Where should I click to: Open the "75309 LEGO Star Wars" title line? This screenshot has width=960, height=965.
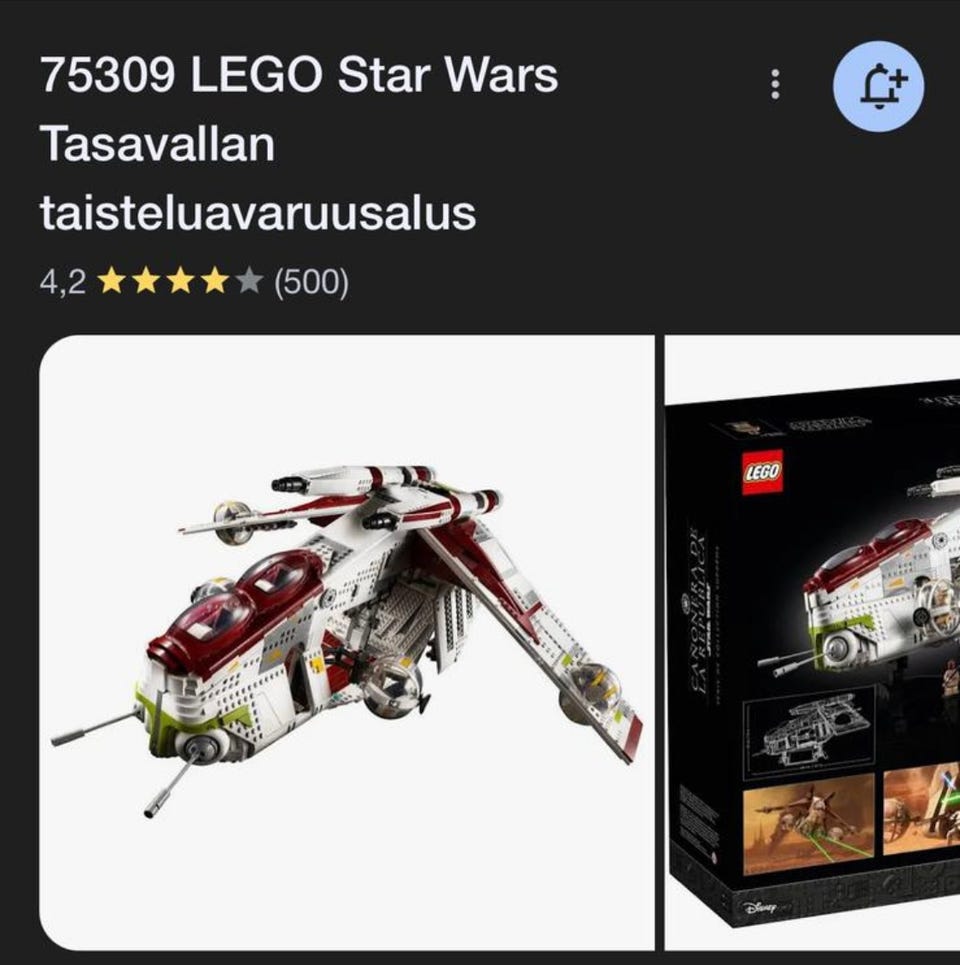coord(299,74)
